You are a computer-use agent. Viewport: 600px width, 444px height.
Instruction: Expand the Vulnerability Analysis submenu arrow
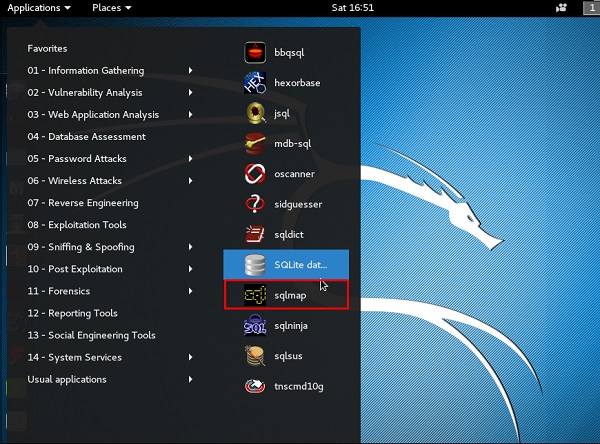[190, 93]
